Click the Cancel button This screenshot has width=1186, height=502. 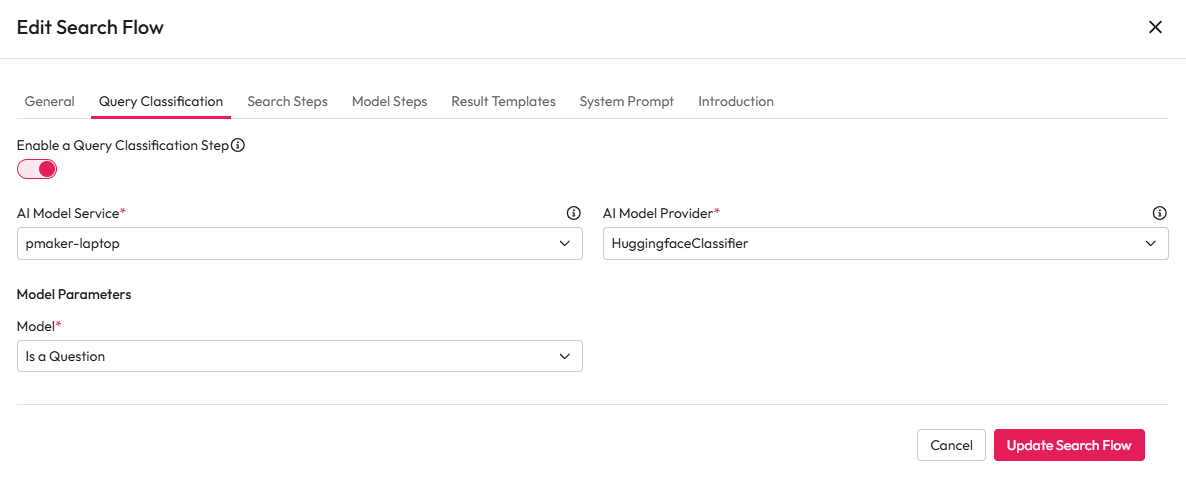click(x=950, y=445)
